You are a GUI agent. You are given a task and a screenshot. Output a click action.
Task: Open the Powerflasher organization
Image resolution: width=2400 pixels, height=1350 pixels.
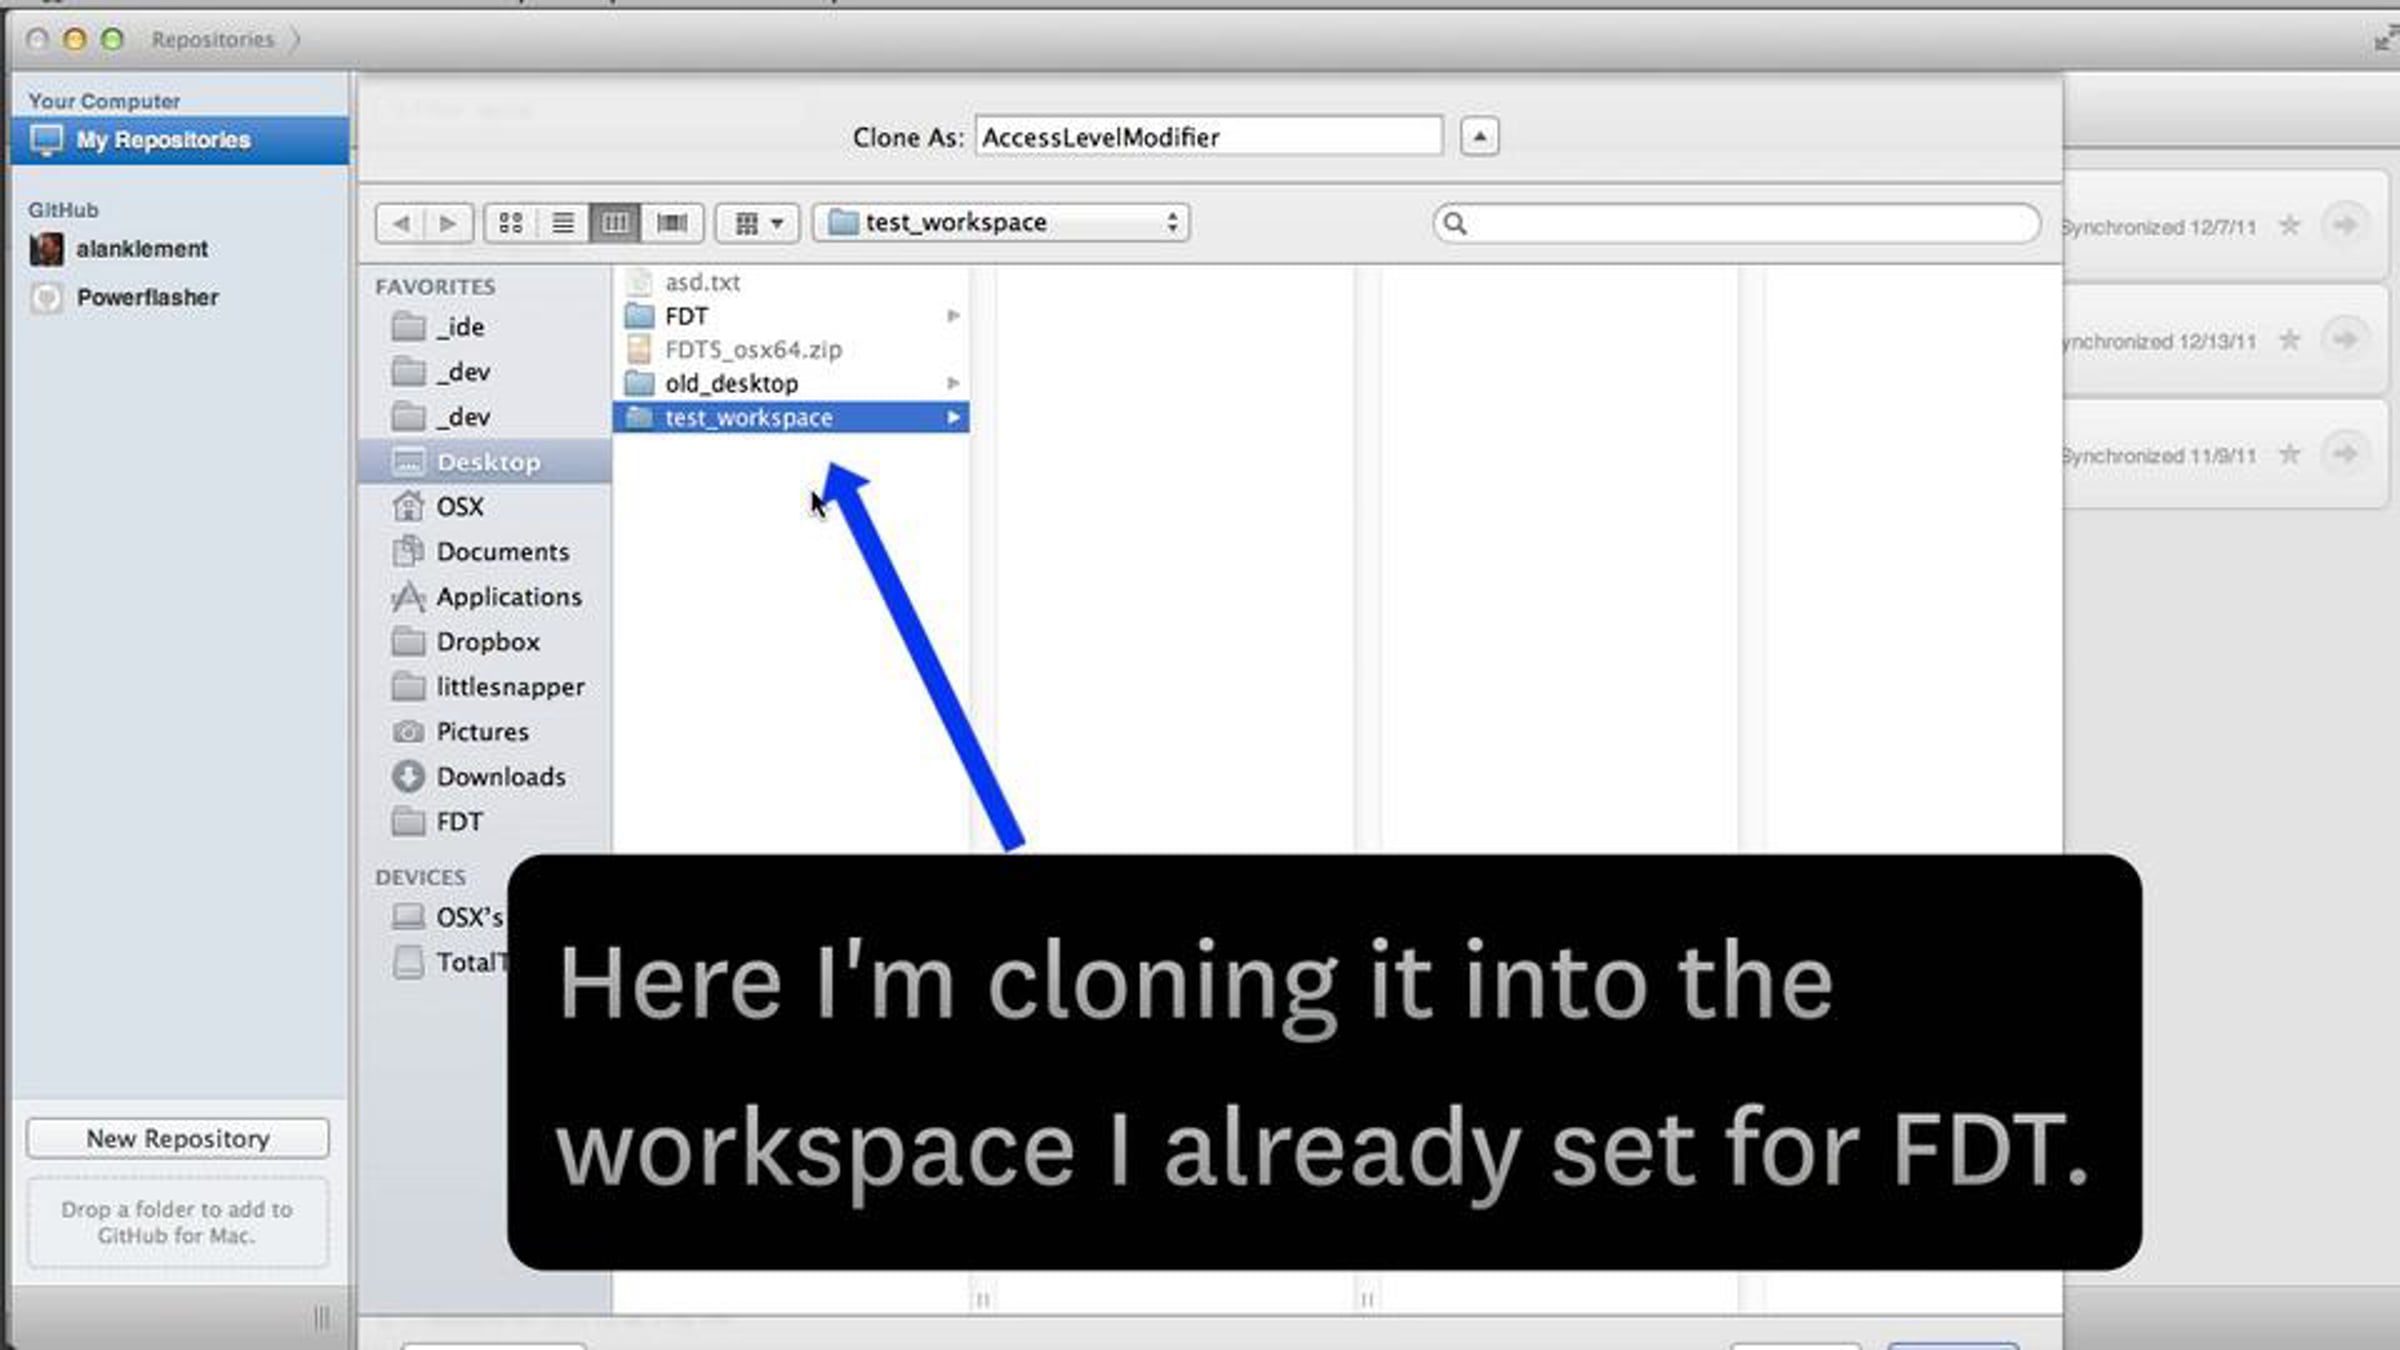(147, 297)
